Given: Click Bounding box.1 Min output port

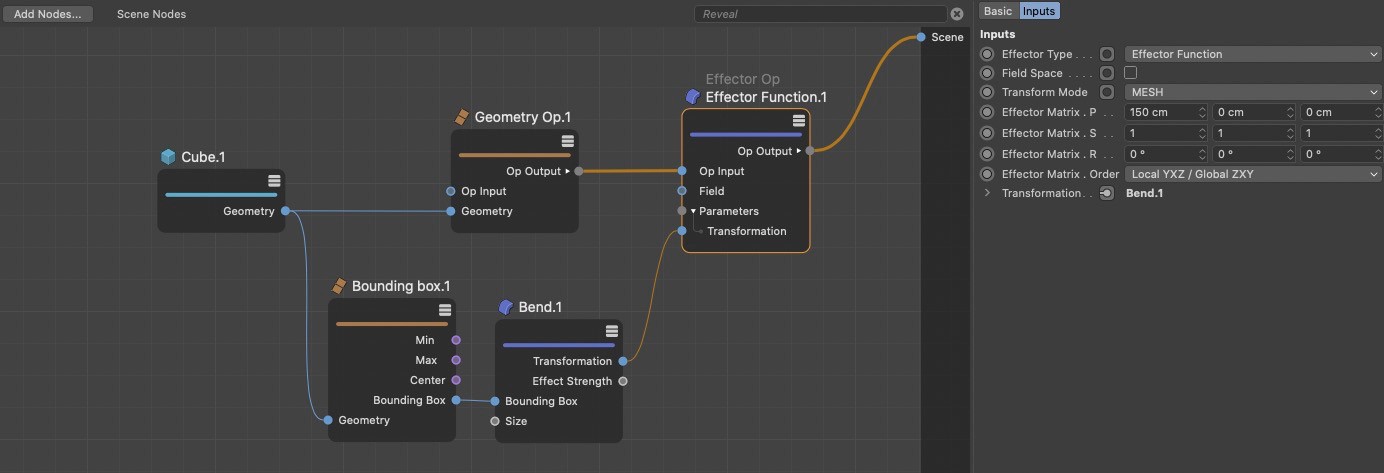Looking at the screenshot, I should tap(456, 340).
